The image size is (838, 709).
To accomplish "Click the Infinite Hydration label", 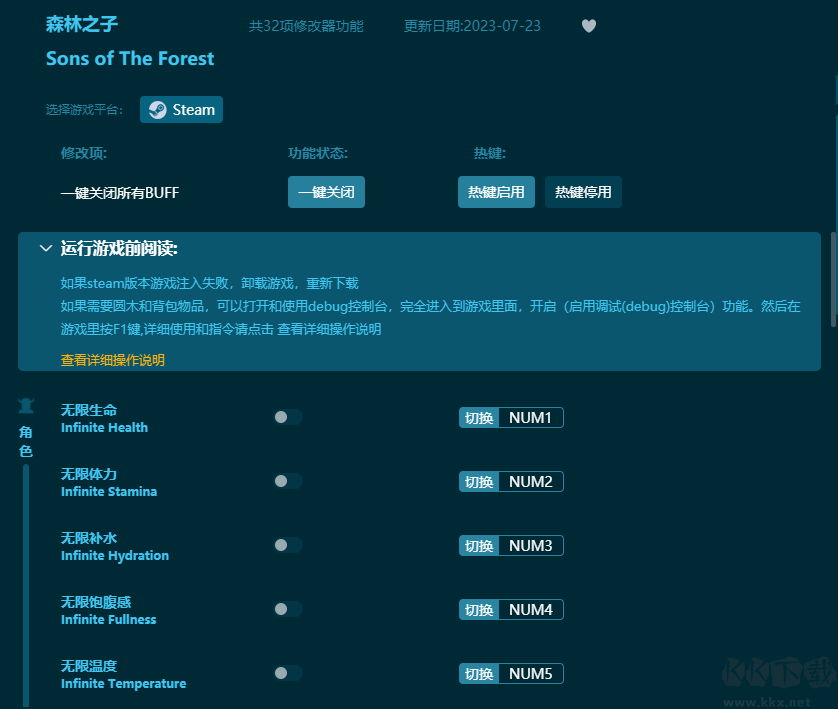I will tap(115, 556).
